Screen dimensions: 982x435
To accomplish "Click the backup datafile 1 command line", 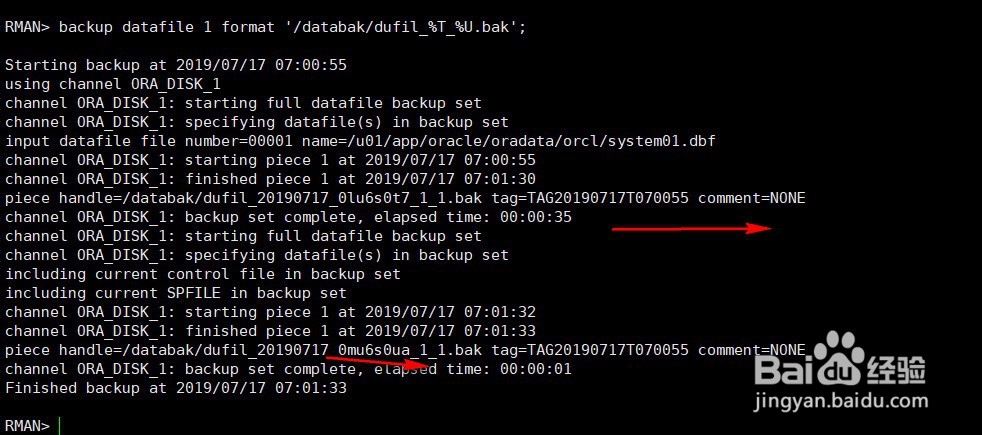I will (x=265, y=27).
